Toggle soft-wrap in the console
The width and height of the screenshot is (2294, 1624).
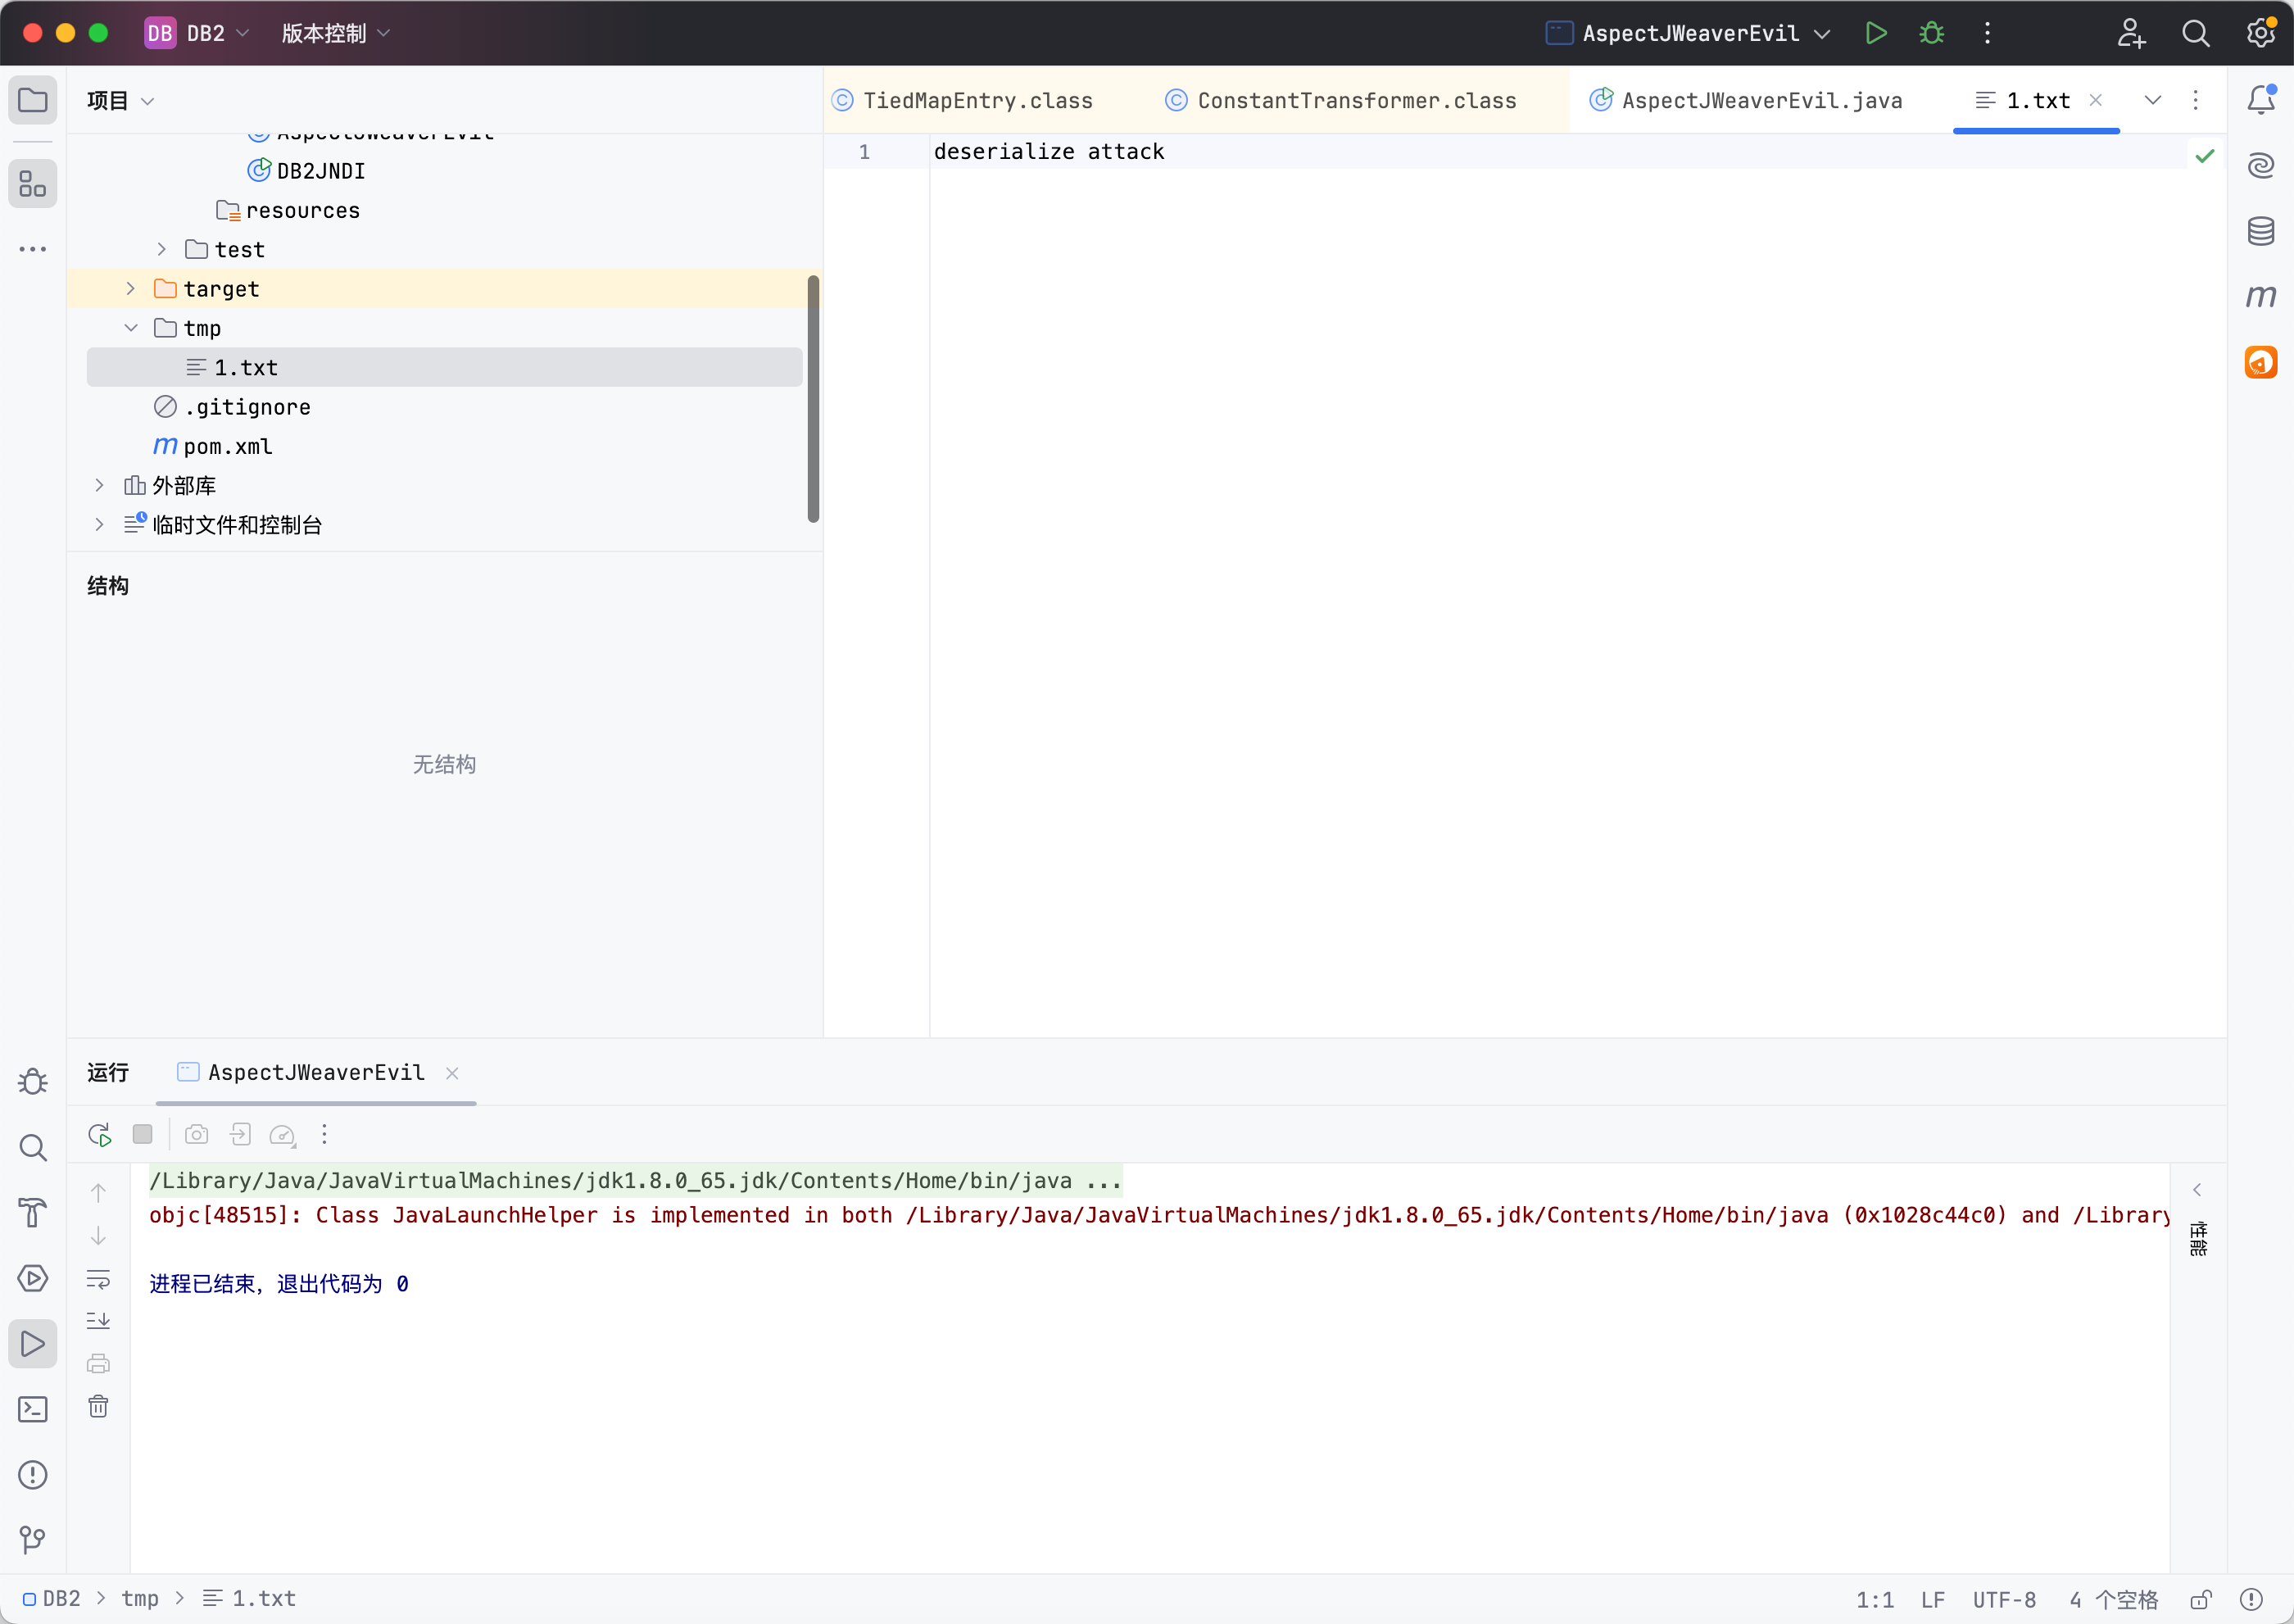pyautogui.click(x=98, y=1279)
